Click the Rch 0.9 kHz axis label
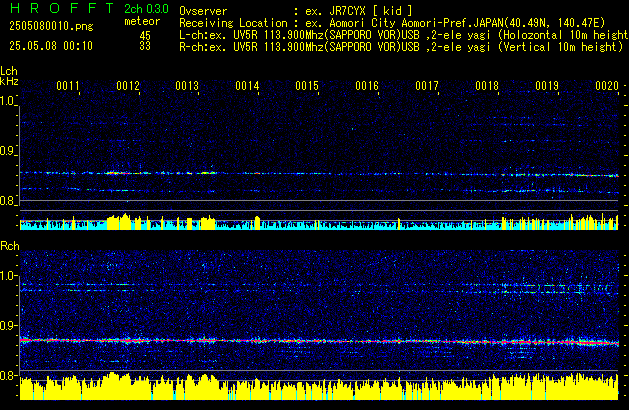Image resolution: width=629 pixels, height=410 pixels. point(8,325)
